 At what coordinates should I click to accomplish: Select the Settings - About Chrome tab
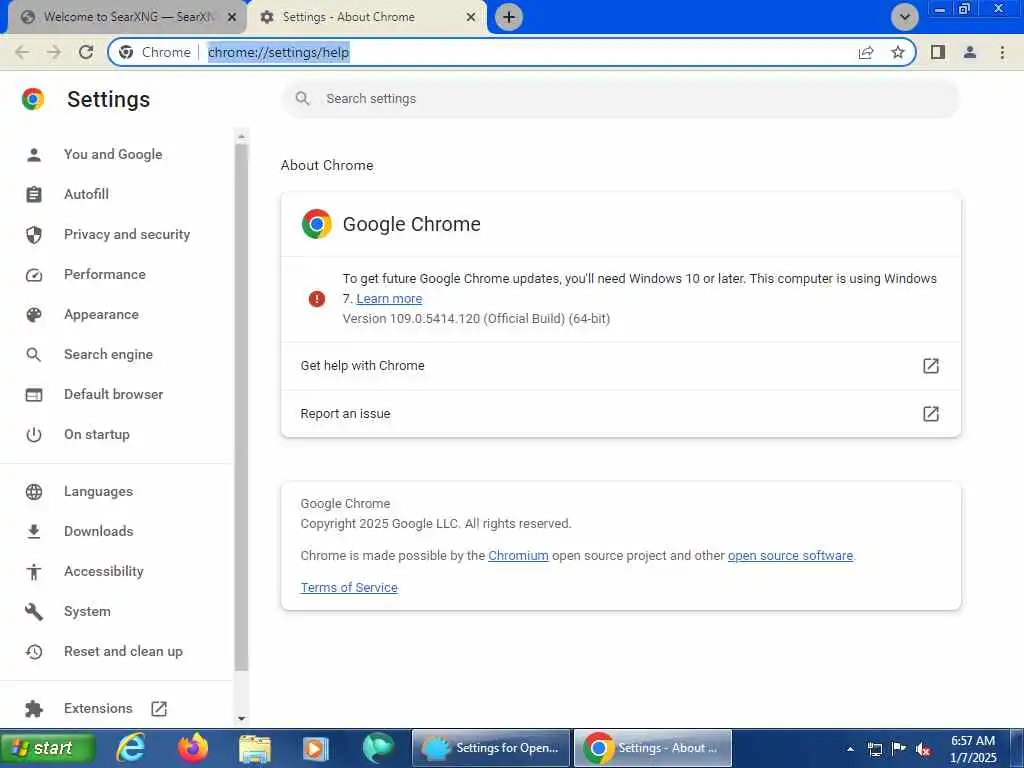(x=366, y=17)
